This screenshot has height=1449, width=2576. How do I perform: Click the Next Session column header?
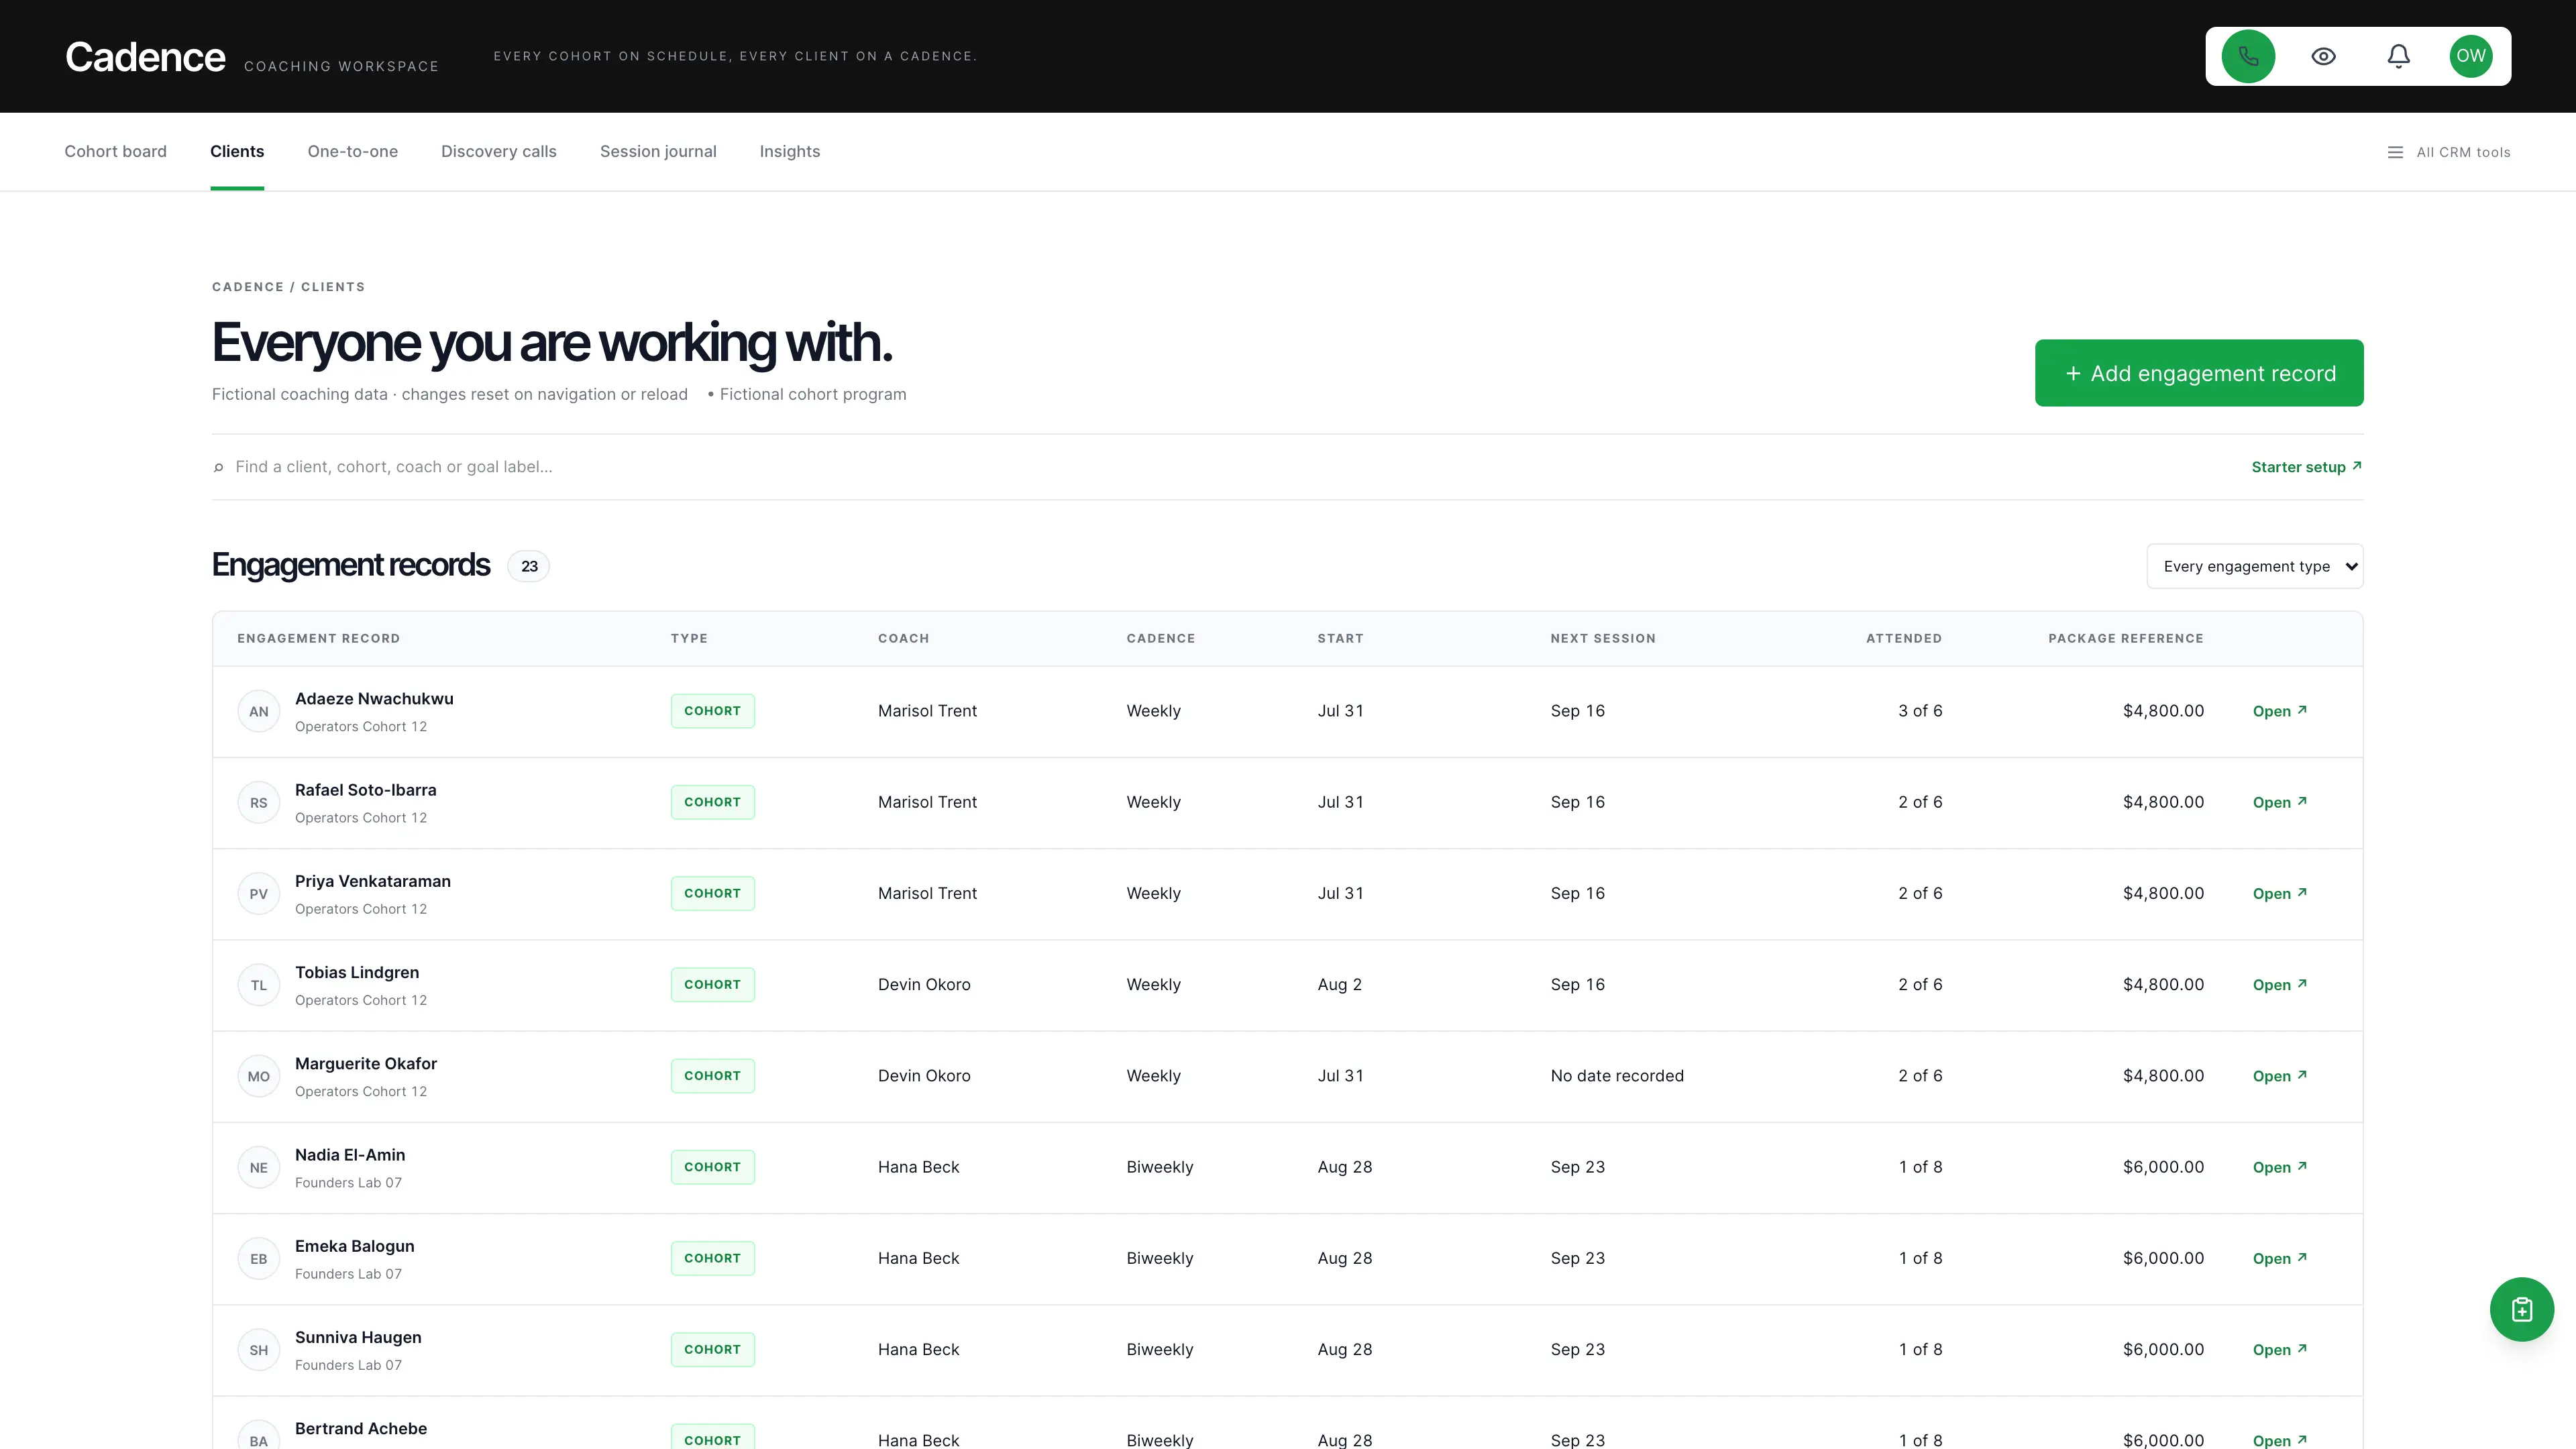(x=1603, y=638)
